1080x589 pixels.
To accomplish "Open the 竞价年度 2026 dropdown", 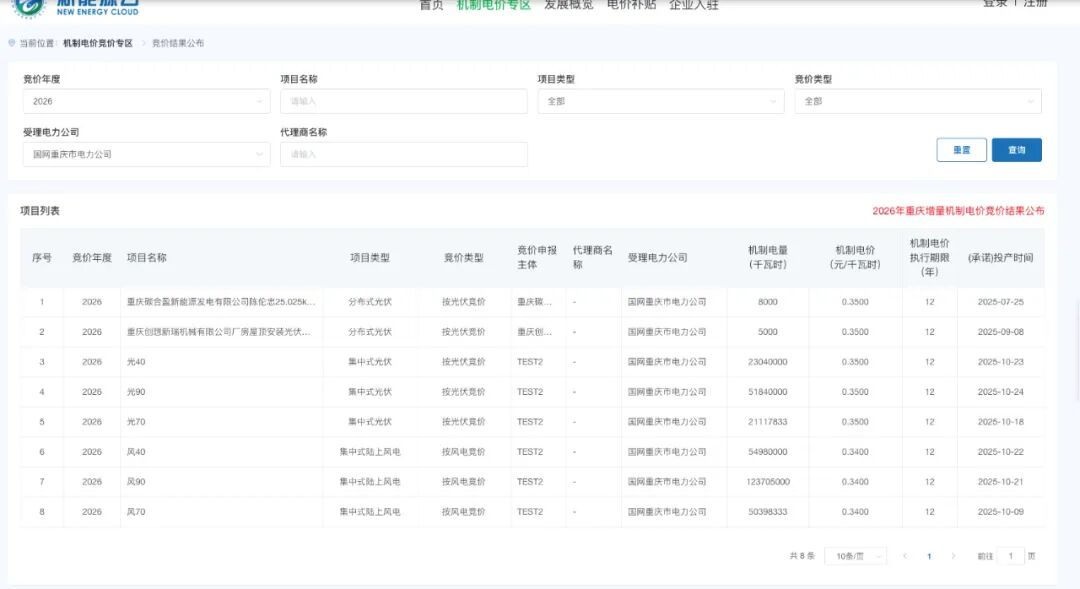I will 146,101.
